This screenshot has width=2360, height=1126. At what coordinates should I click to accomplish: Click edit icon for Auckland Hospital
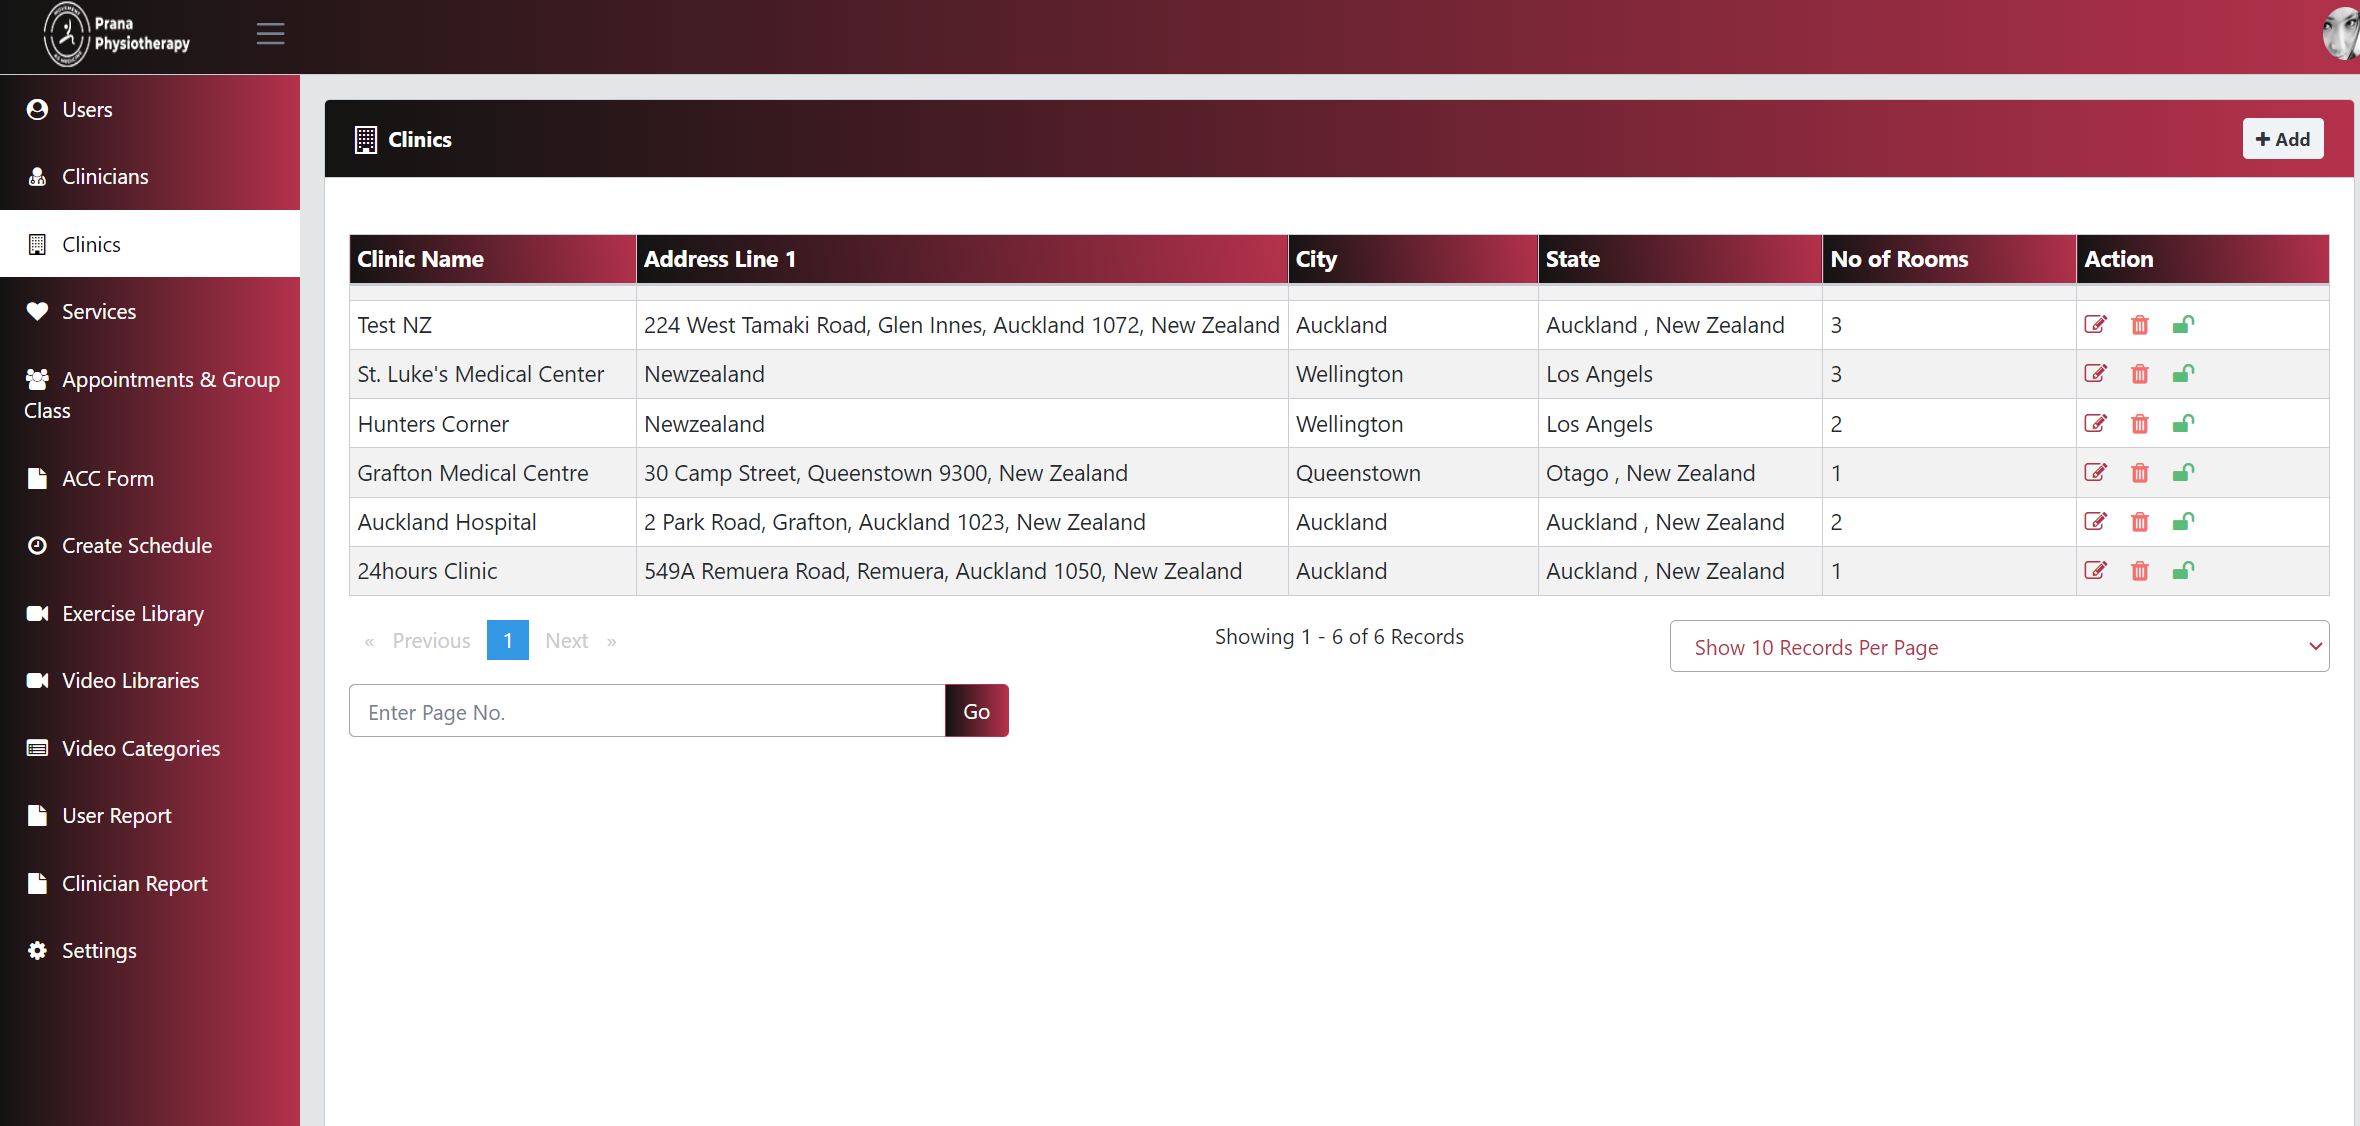tap(2095, 521)
